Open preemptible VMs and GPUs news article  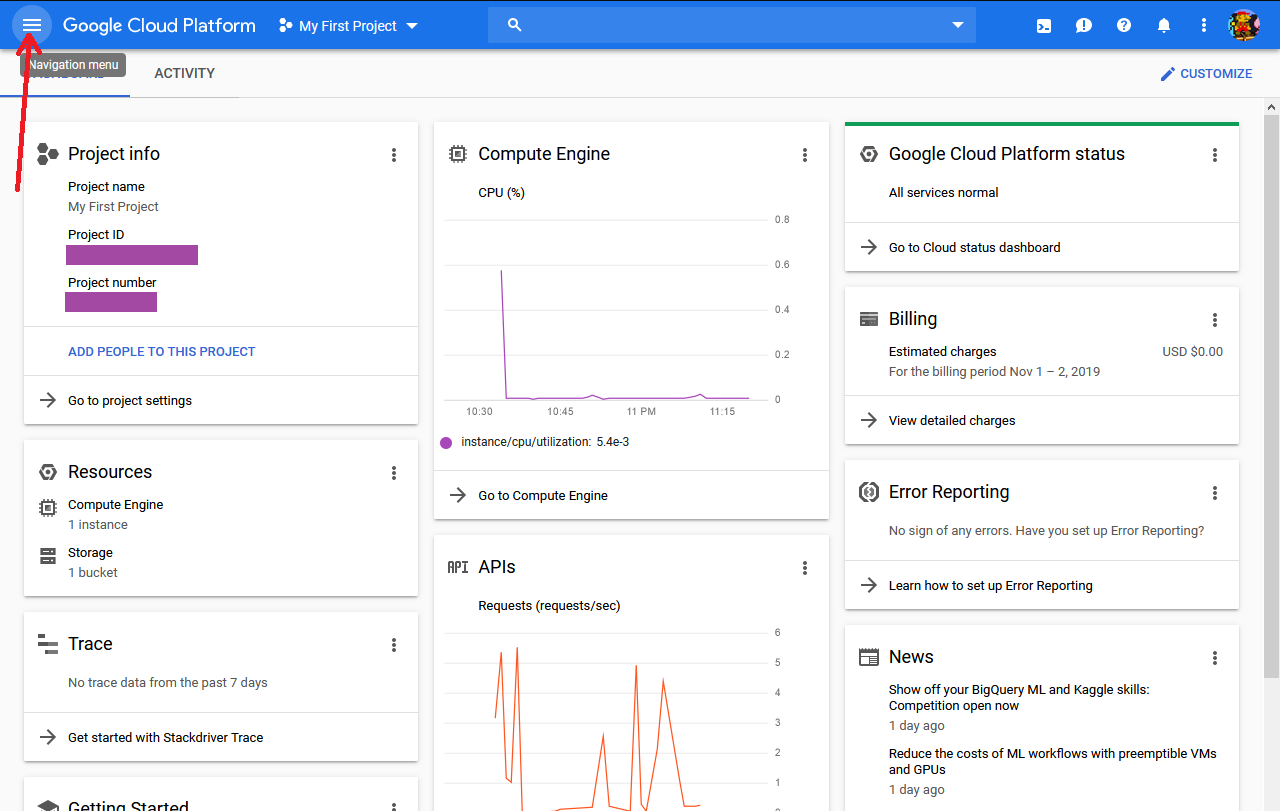(x=1053, y=762)
